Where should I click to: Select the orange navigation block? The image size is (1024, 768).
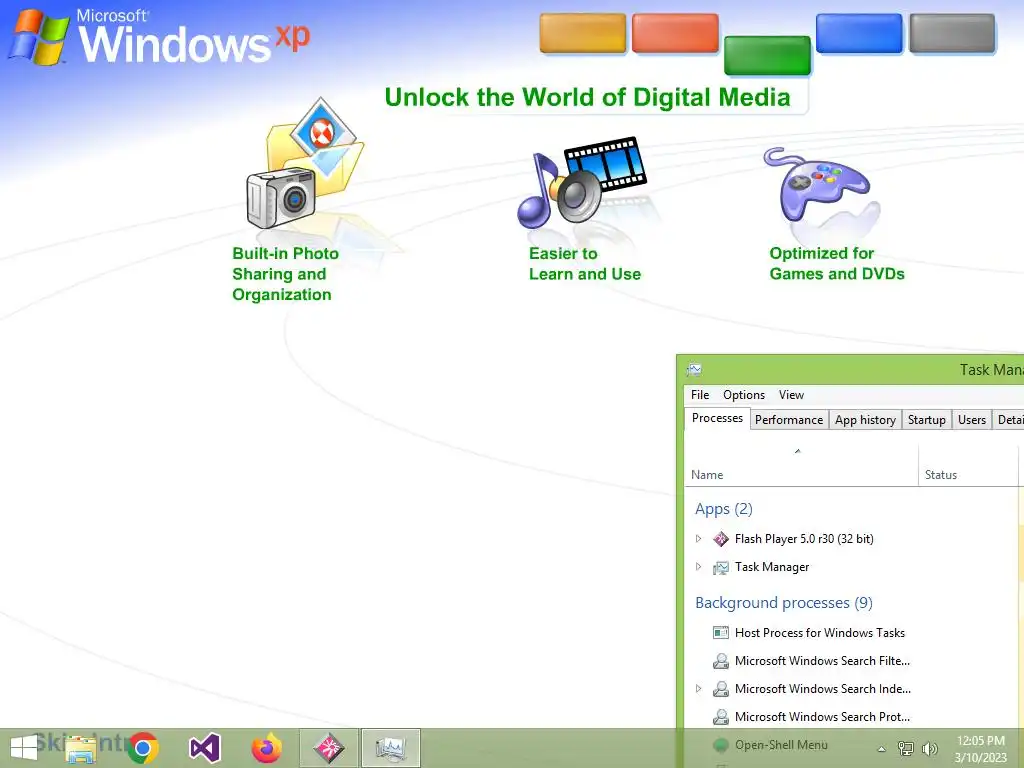tap(583, 33)
